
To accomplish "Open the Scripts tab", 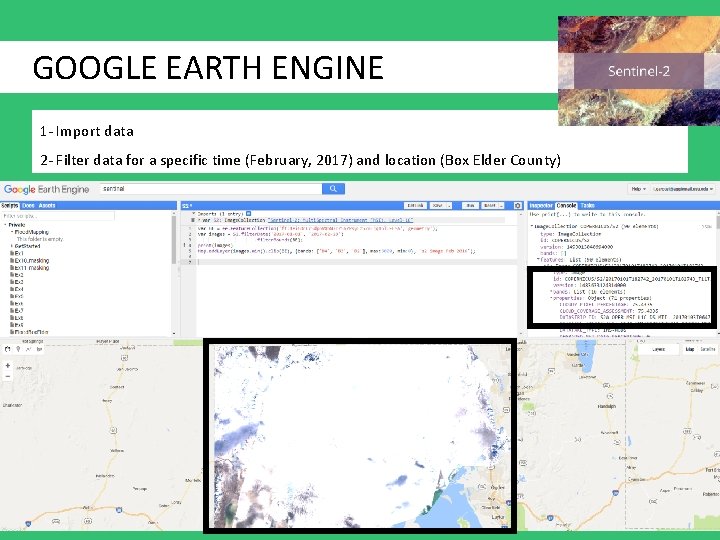I will tap(10, 206).
